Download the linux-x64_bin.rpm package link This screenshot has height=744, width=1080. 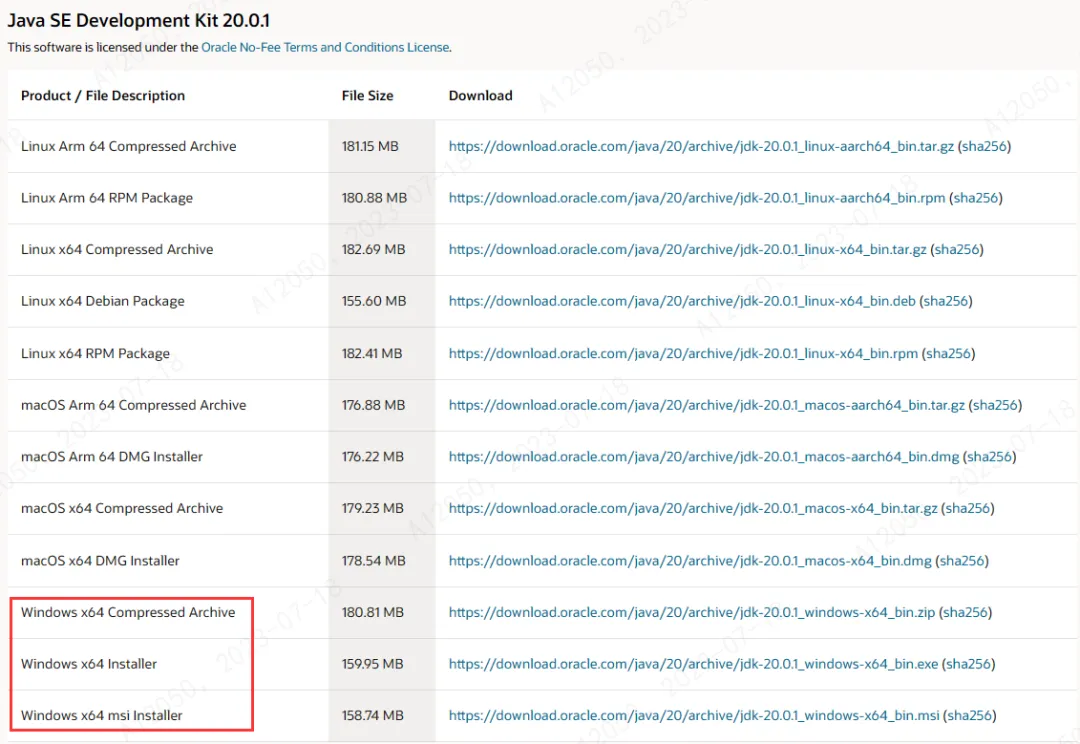click(x=683, y=353)
